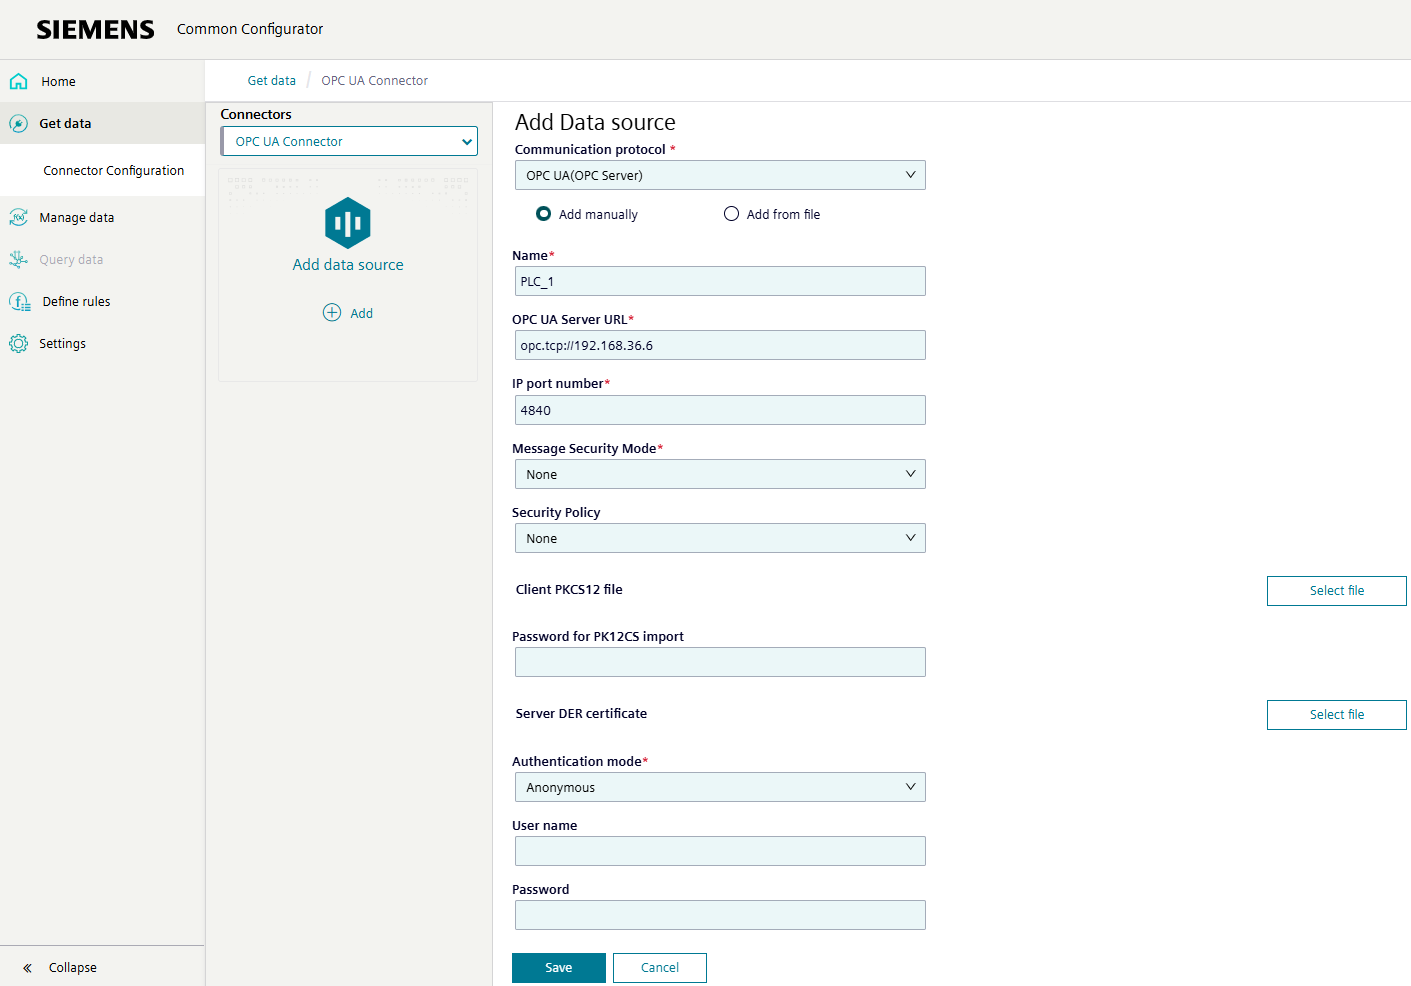1411x986 pixels.
Task: Open the Security Policy dropdown
Action: pyautogui.click(x=720, y=539)
